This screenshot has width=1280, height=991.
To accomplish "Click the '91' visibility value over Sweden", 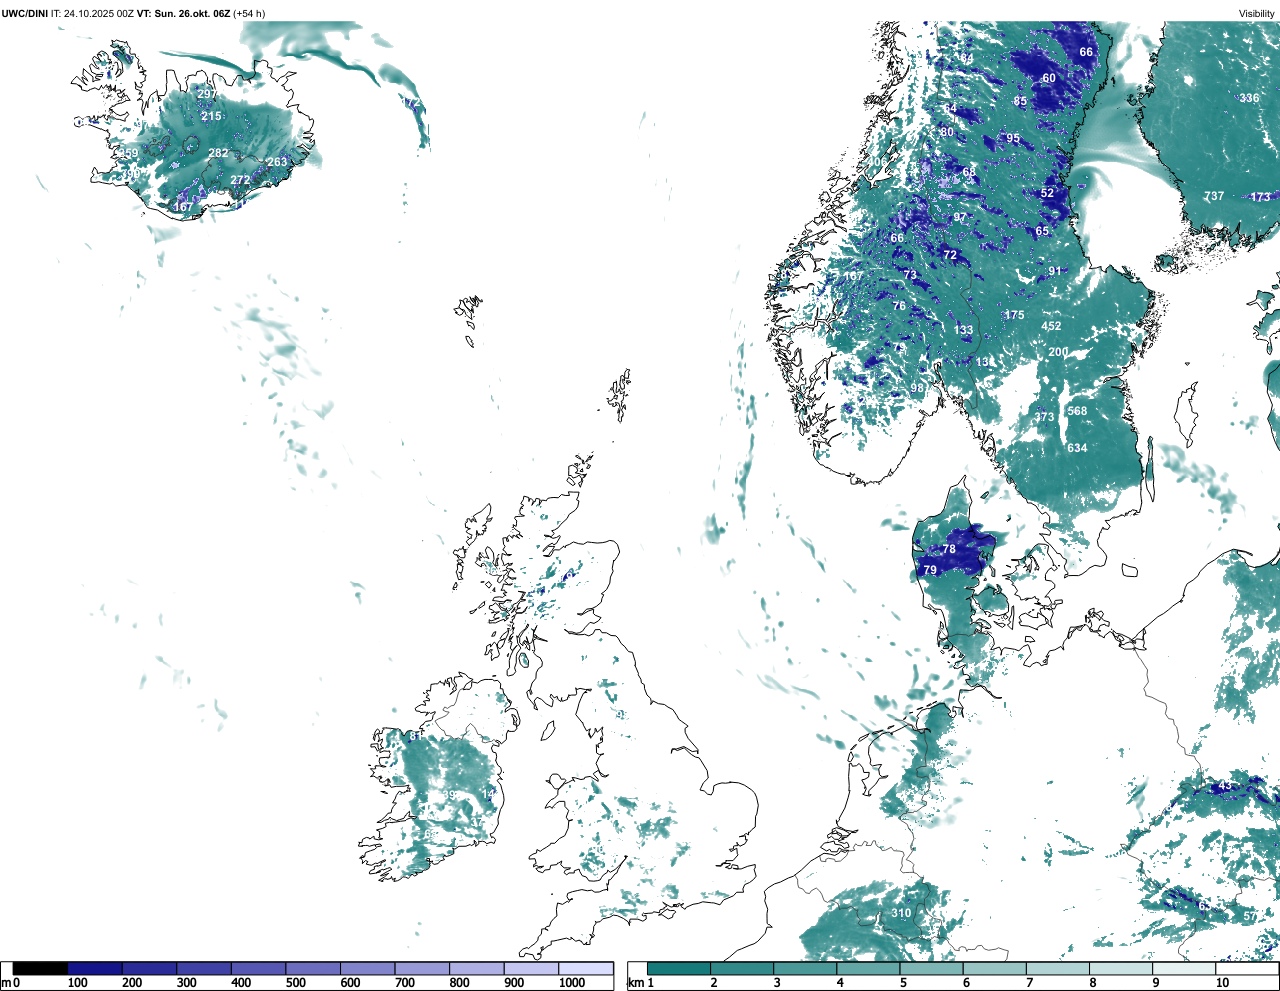I will pos(1055,271).
